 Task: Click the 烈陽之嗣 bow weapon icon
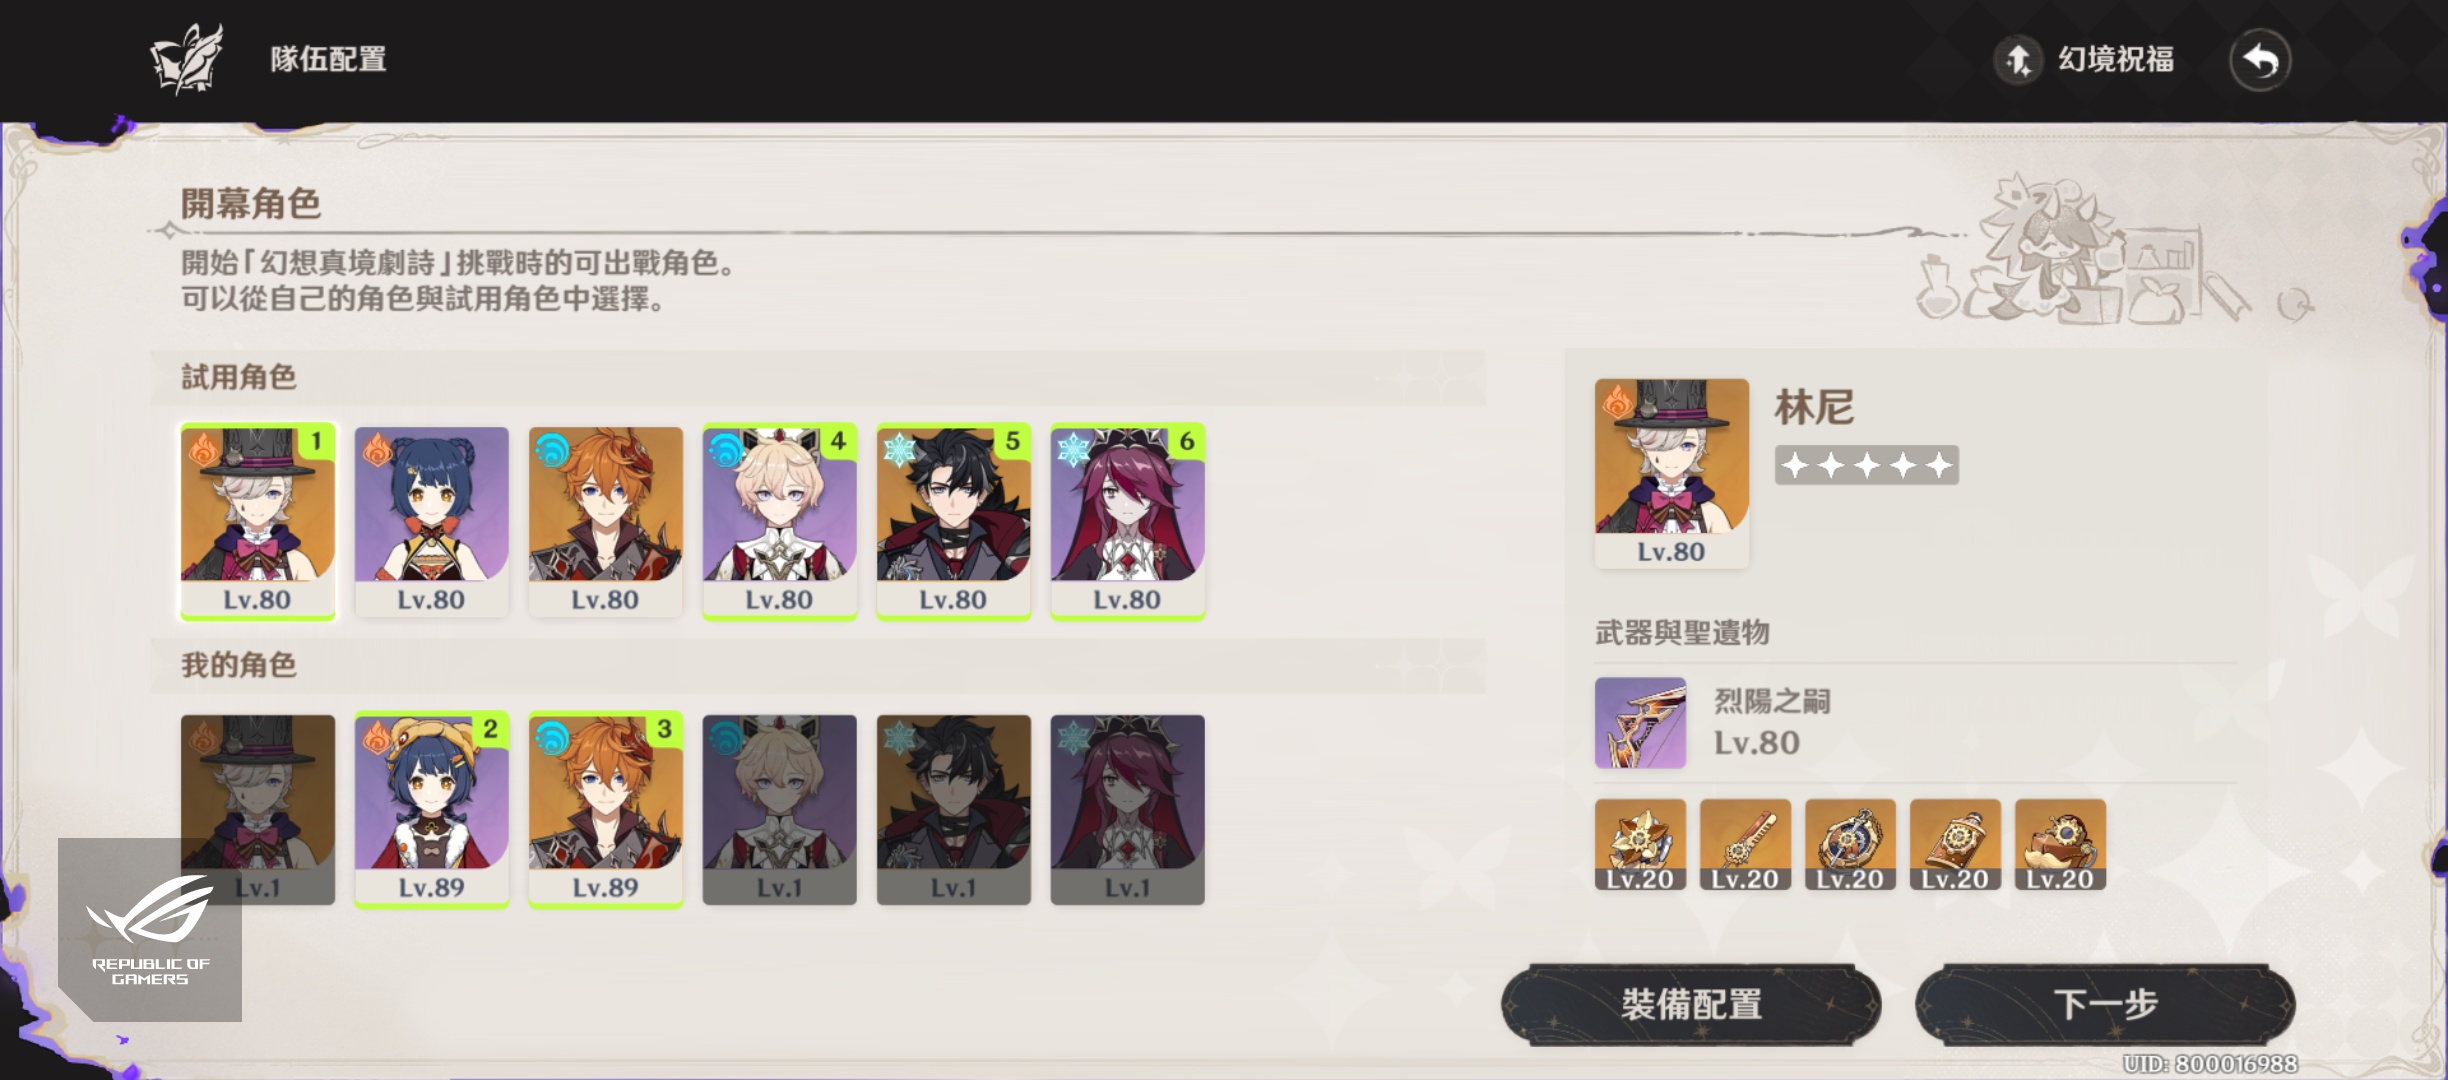click(x=1640, y=723)
